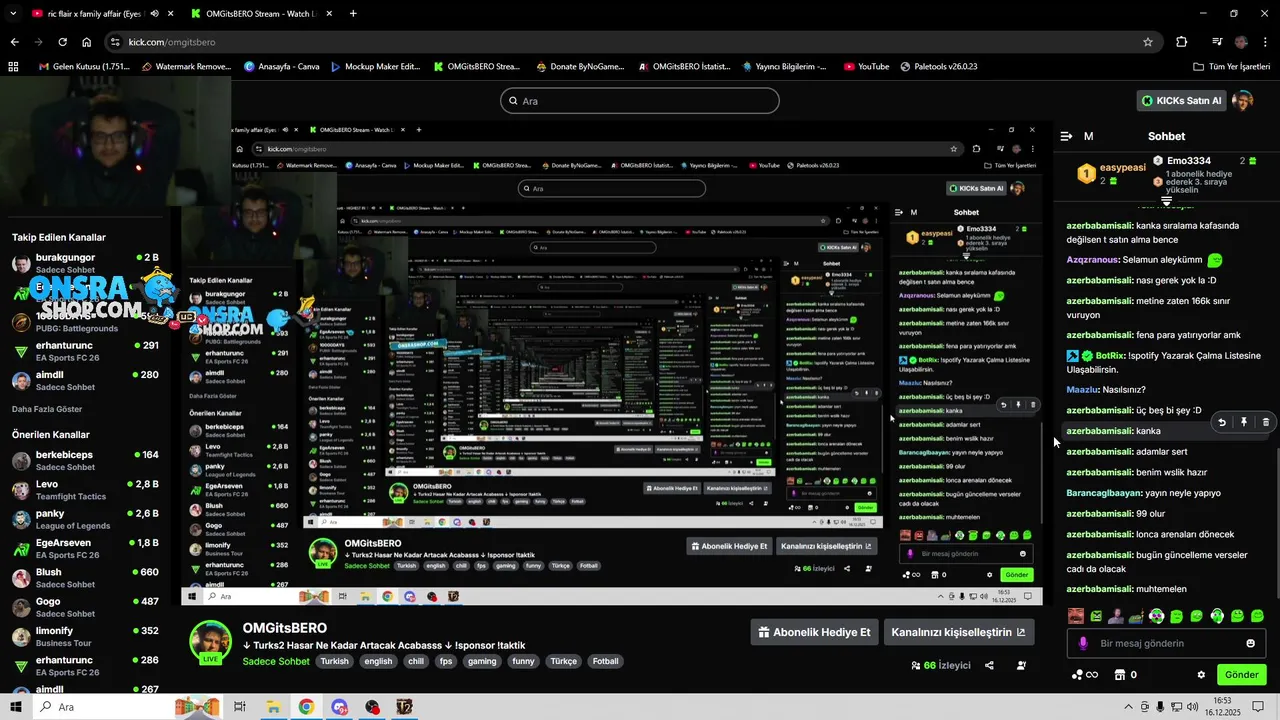
Task: Expand 'Daha Fazla Göster' in followed channels
Action: point(47,409)
